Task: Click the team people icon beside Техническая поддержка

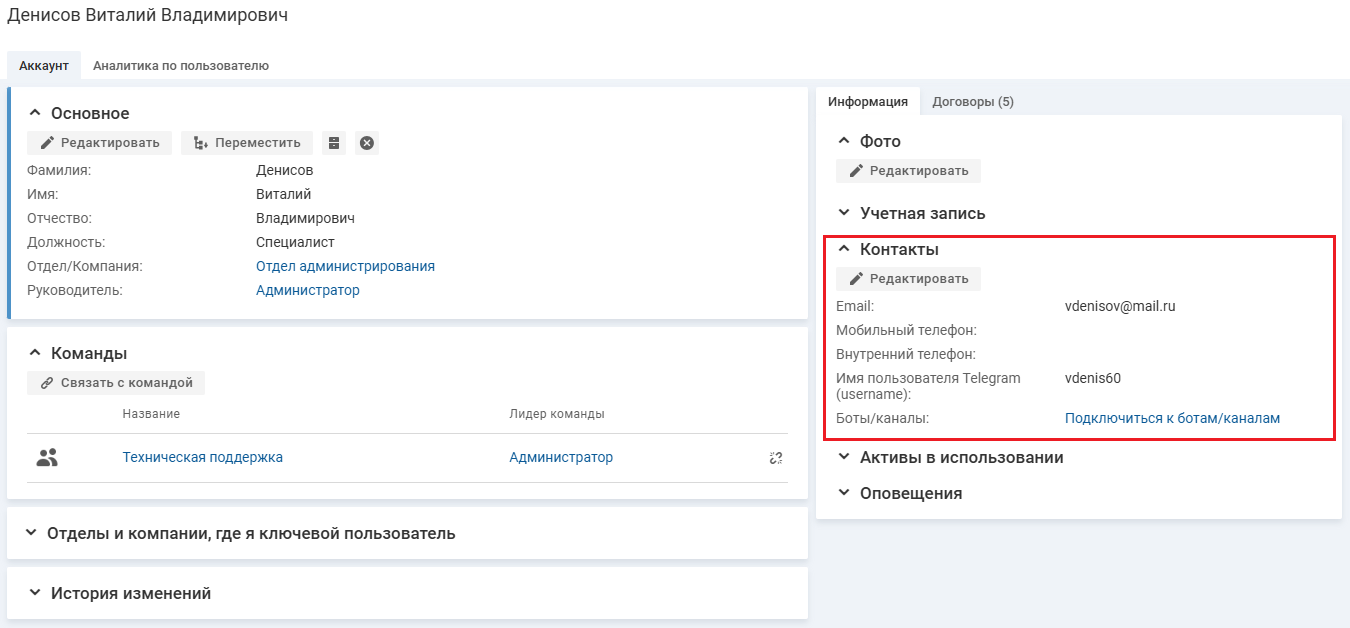Action: point(47,458)
